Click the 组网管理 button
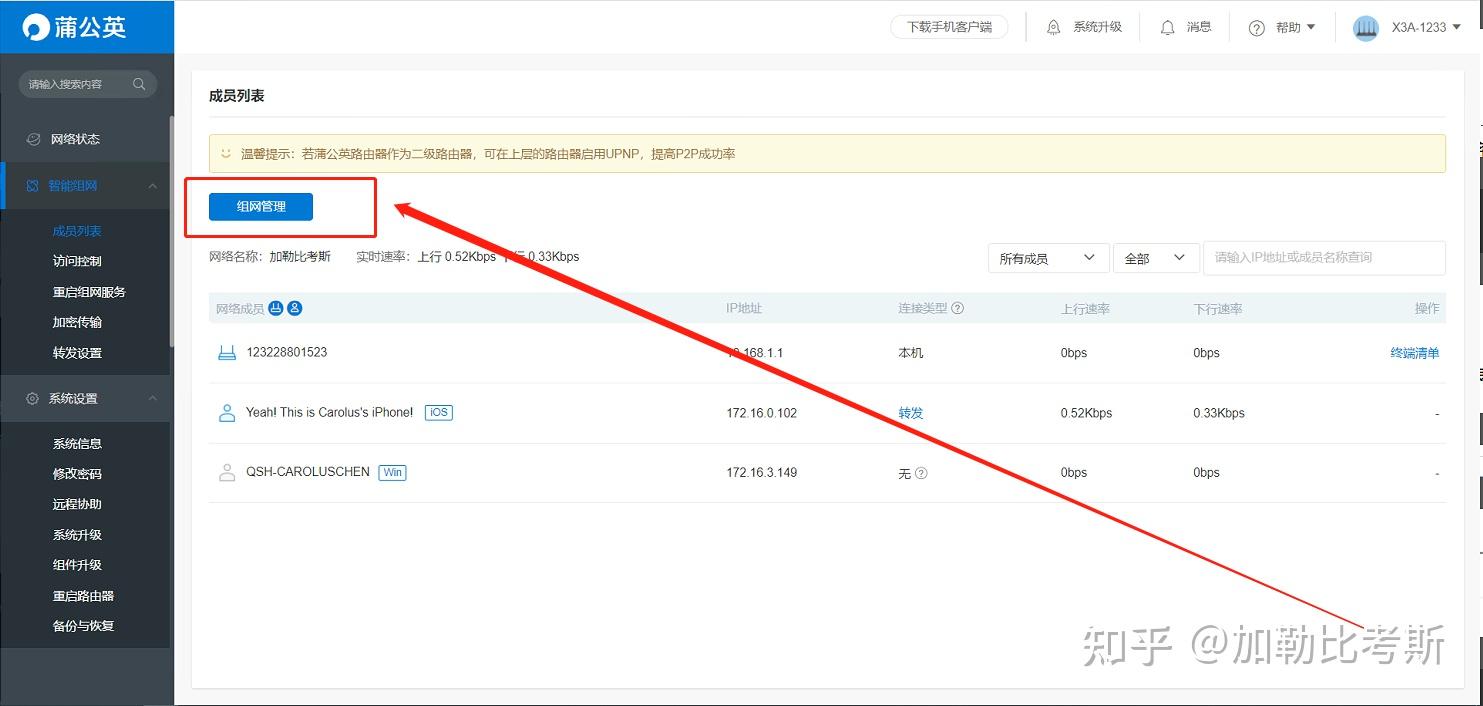Image resolution: width=1483 pixels, height=706 pixels. [x=260, y=206]
